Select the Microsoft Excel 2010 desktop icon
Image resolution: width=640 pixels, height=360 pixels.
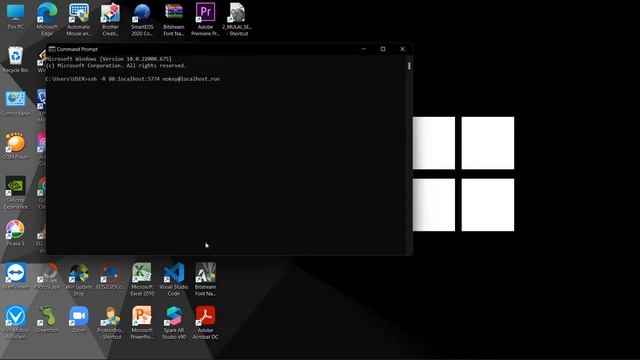click(x=142, y=280)
